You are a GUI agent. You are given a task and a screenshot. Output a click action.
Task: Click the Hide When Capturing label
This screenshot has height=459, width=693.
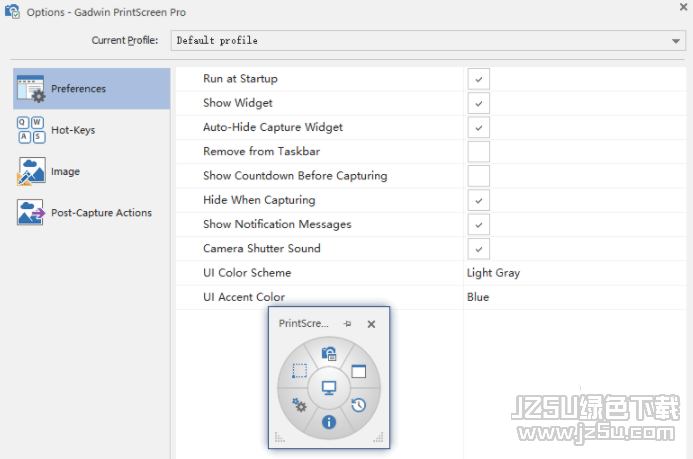[259, 200]
